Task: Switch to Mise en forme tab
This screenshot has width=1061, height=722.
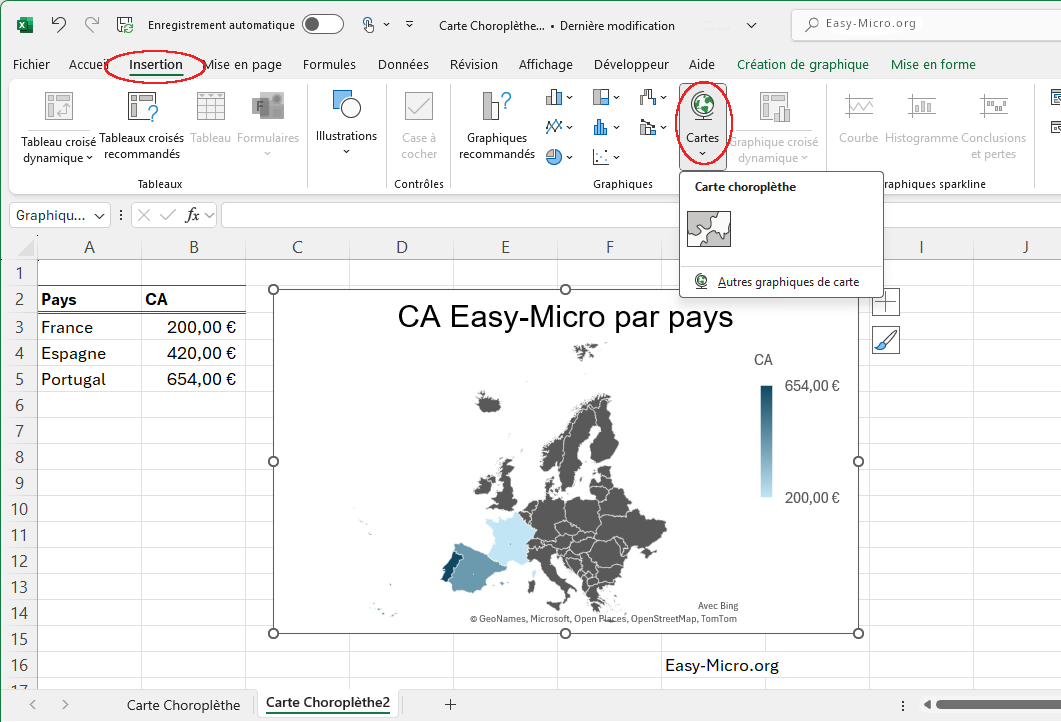Action: [933, 64]
